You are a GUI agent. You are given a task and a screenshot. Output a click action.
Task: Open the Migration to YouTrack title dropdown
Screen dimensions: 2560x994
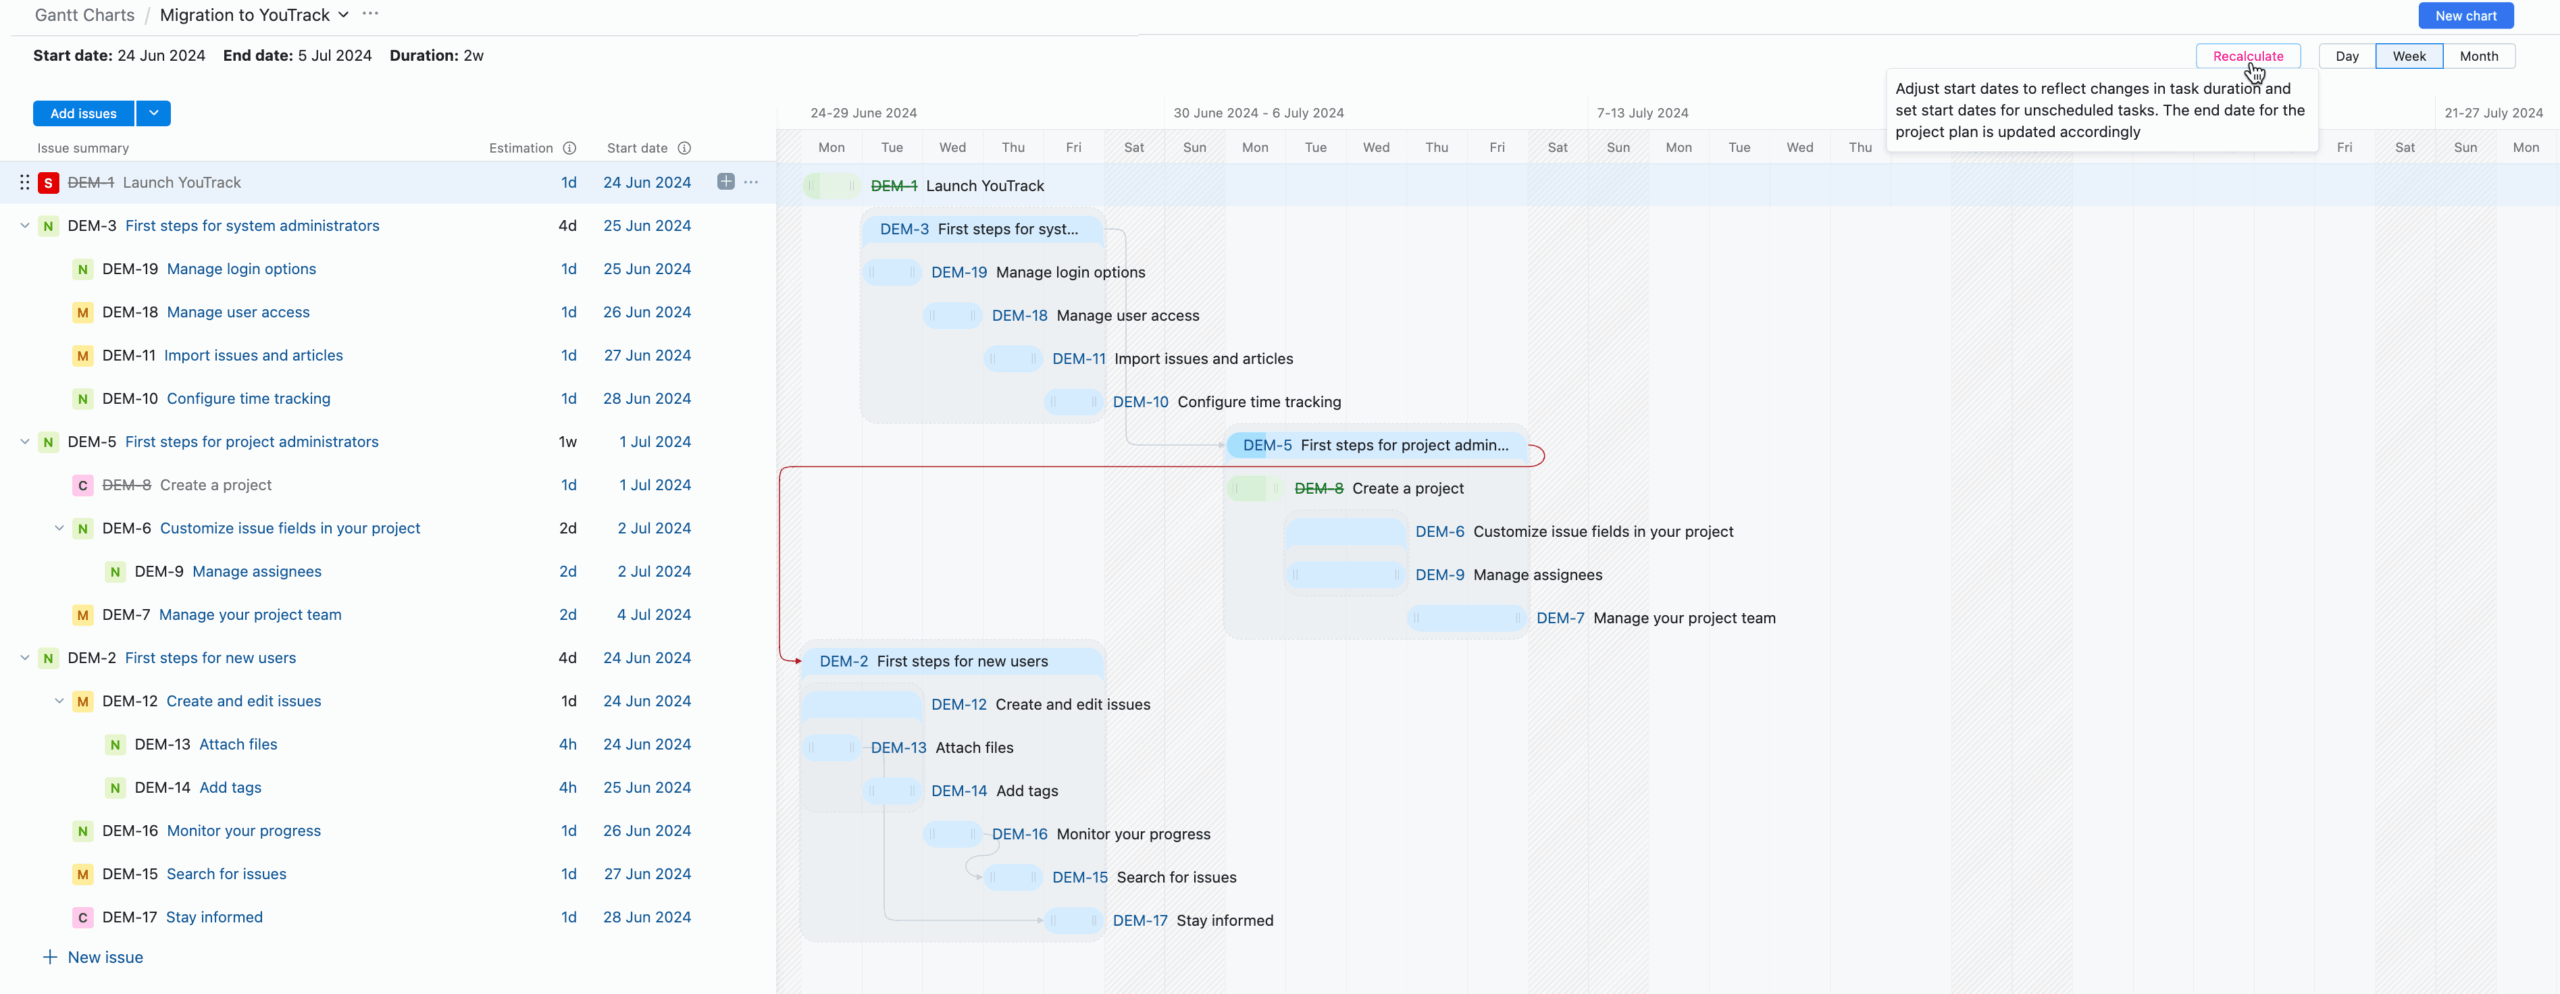point(344,15)
